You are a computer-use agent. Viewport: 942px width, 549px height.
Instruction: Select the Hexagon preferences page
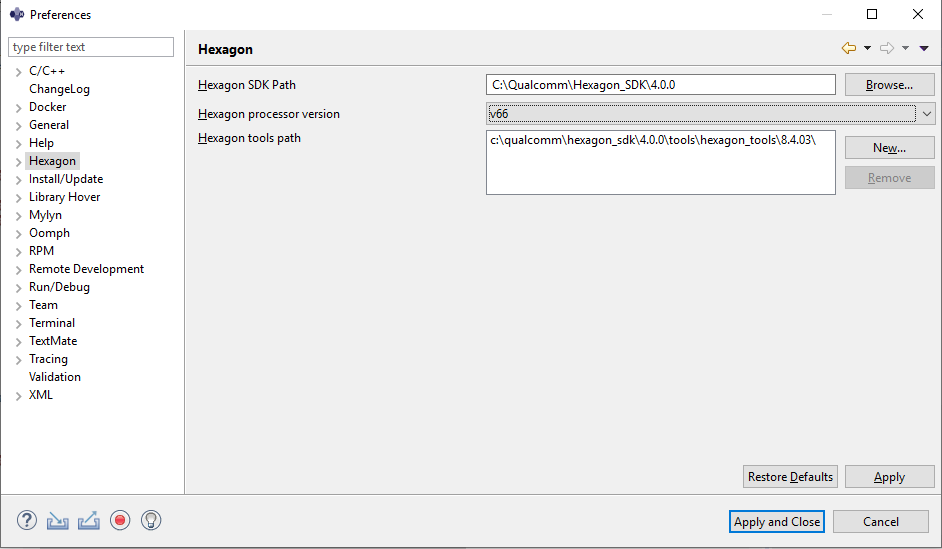click(52, 161)
